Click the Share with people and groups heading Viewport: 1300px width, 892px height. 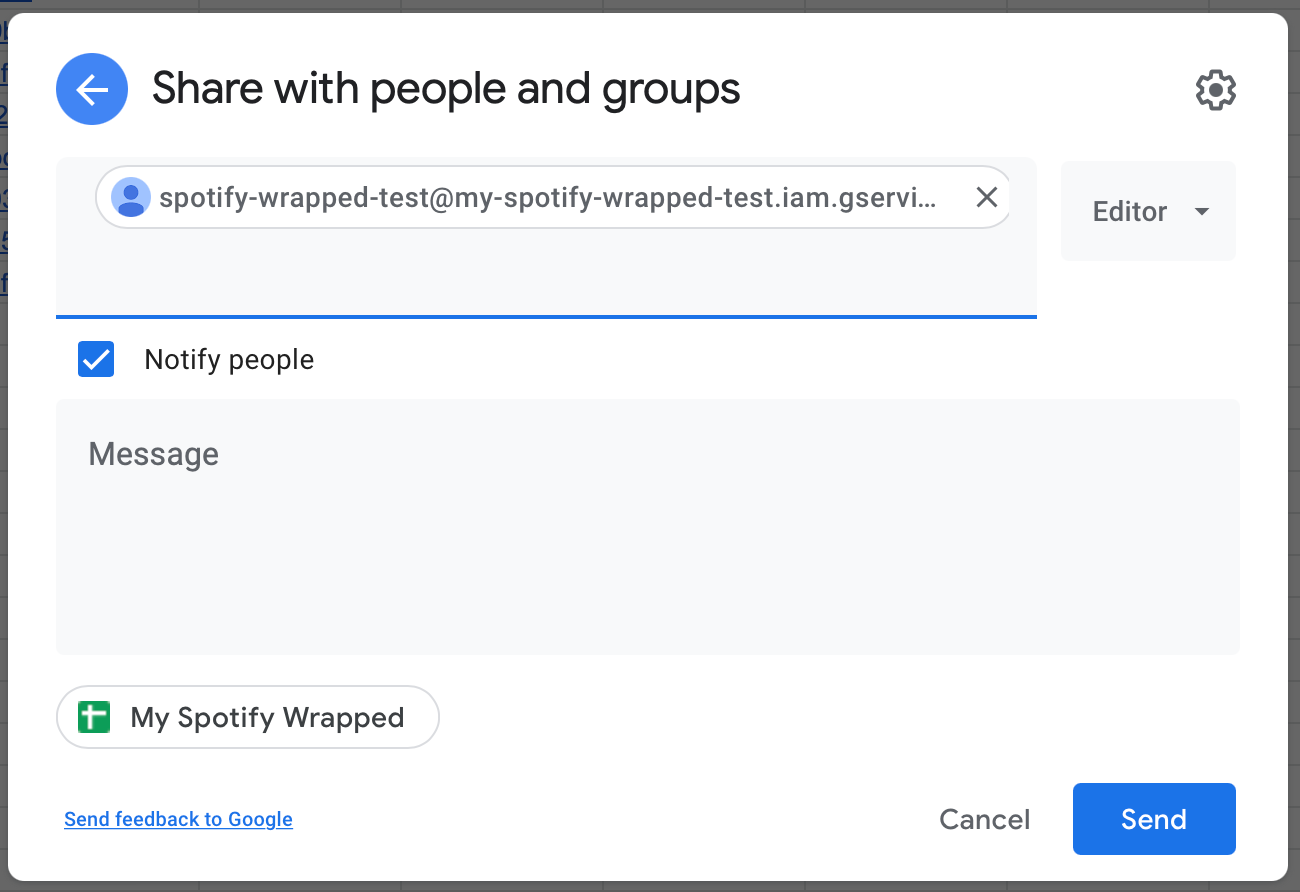(x=446, y=89)
